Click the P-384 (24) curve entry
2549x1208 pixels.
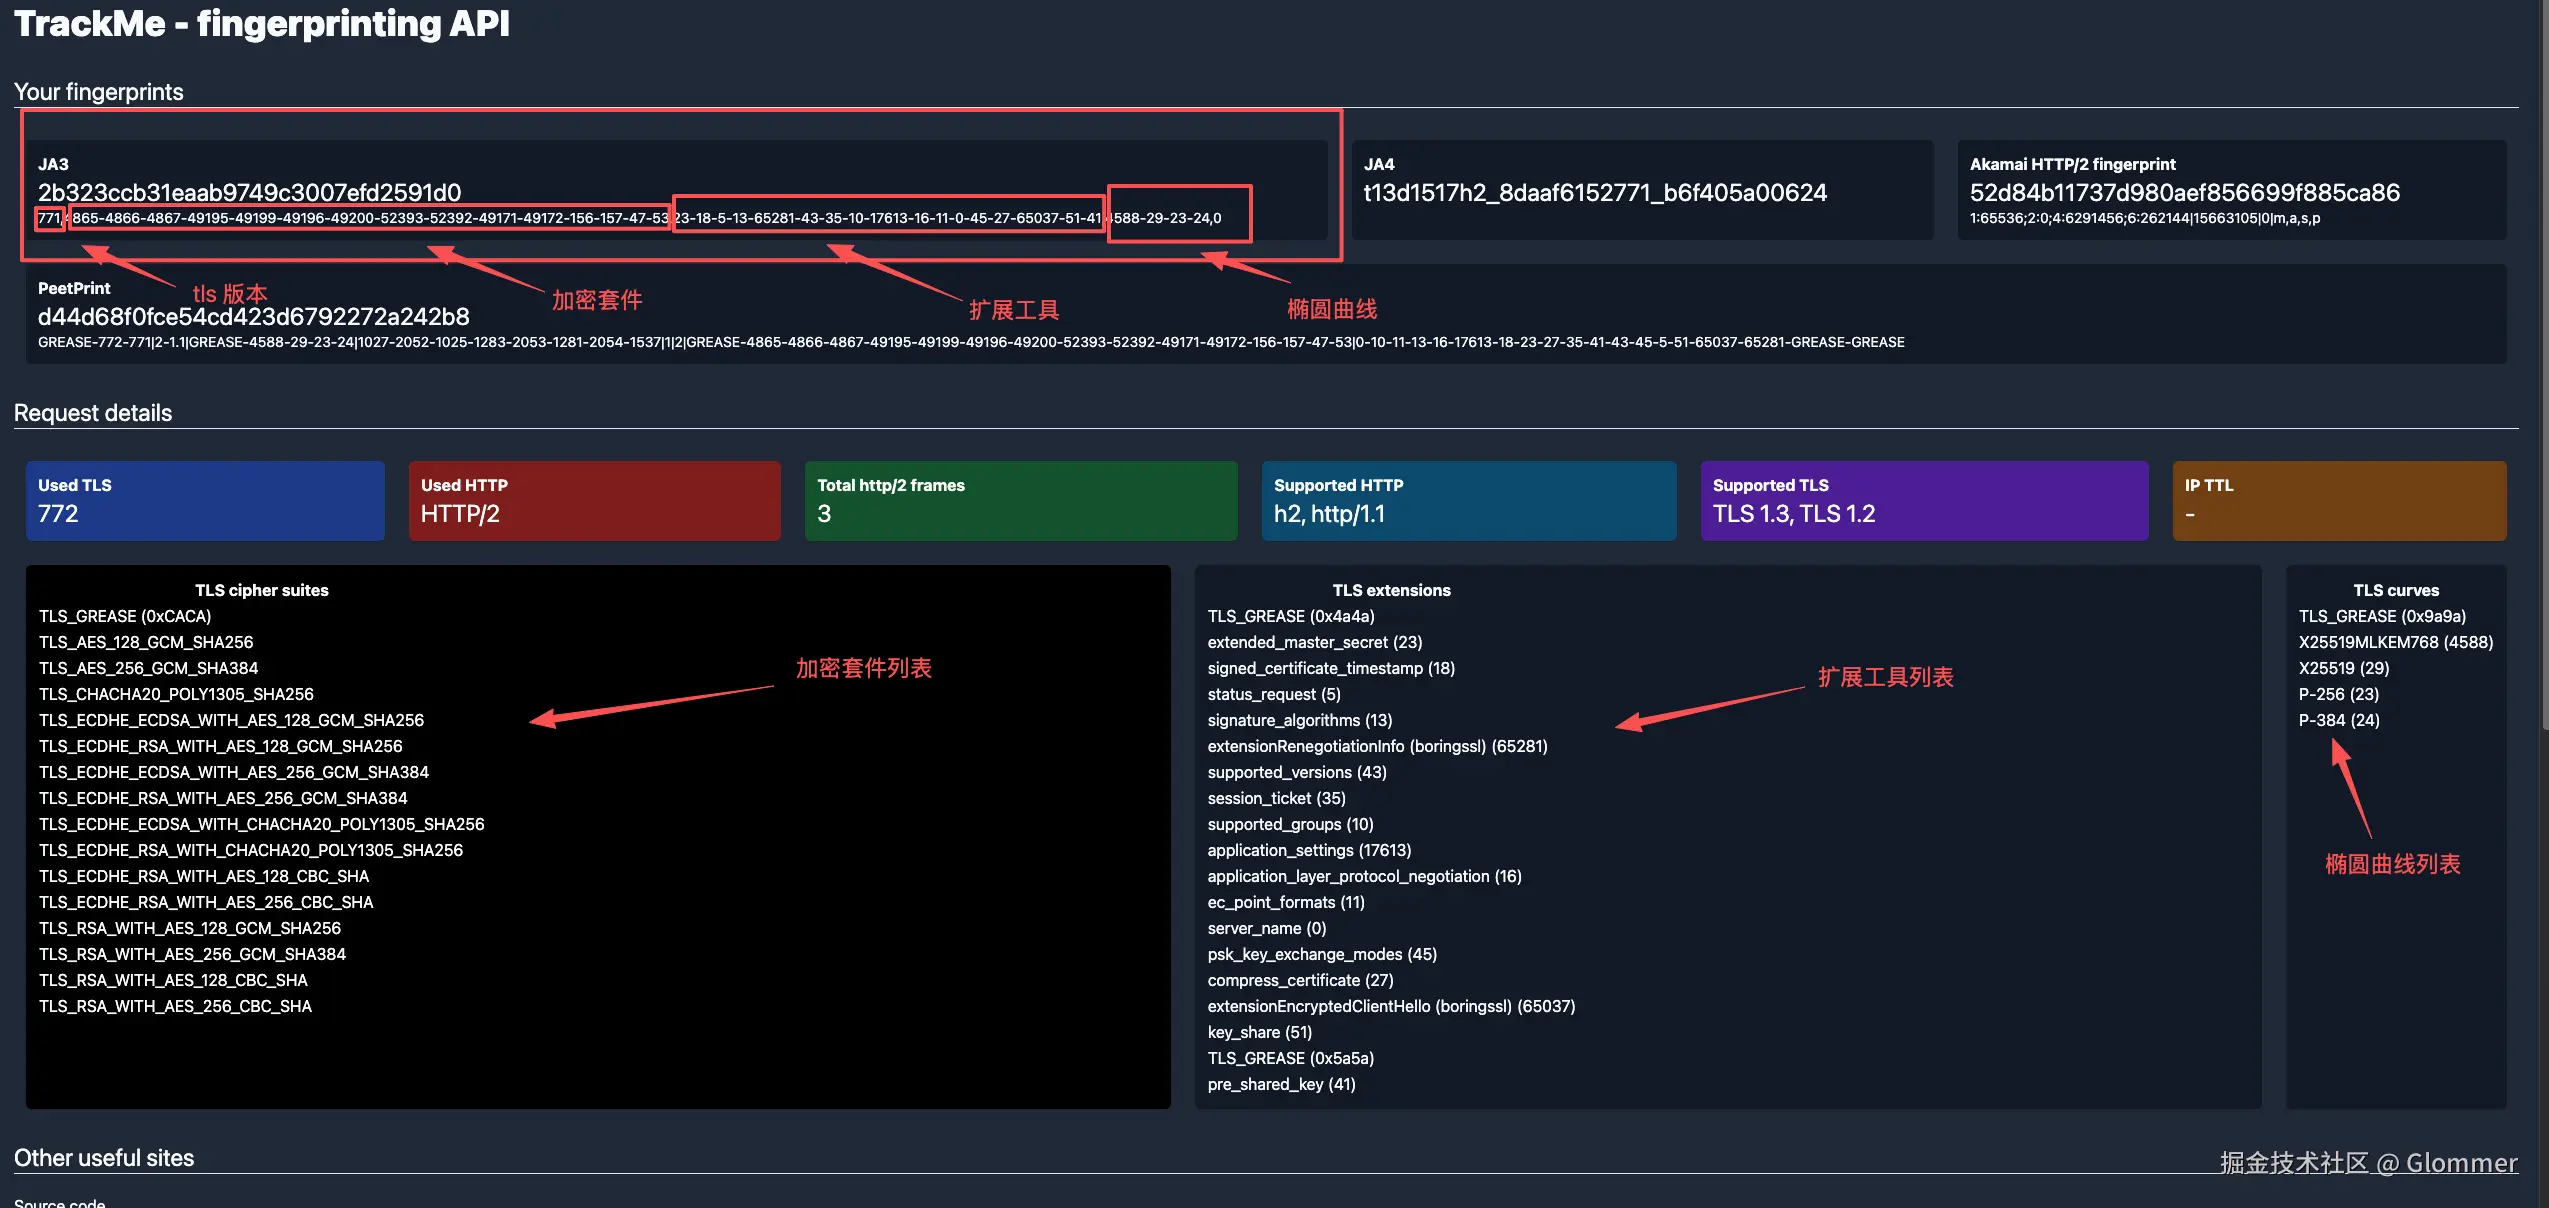pos(2338,720)
